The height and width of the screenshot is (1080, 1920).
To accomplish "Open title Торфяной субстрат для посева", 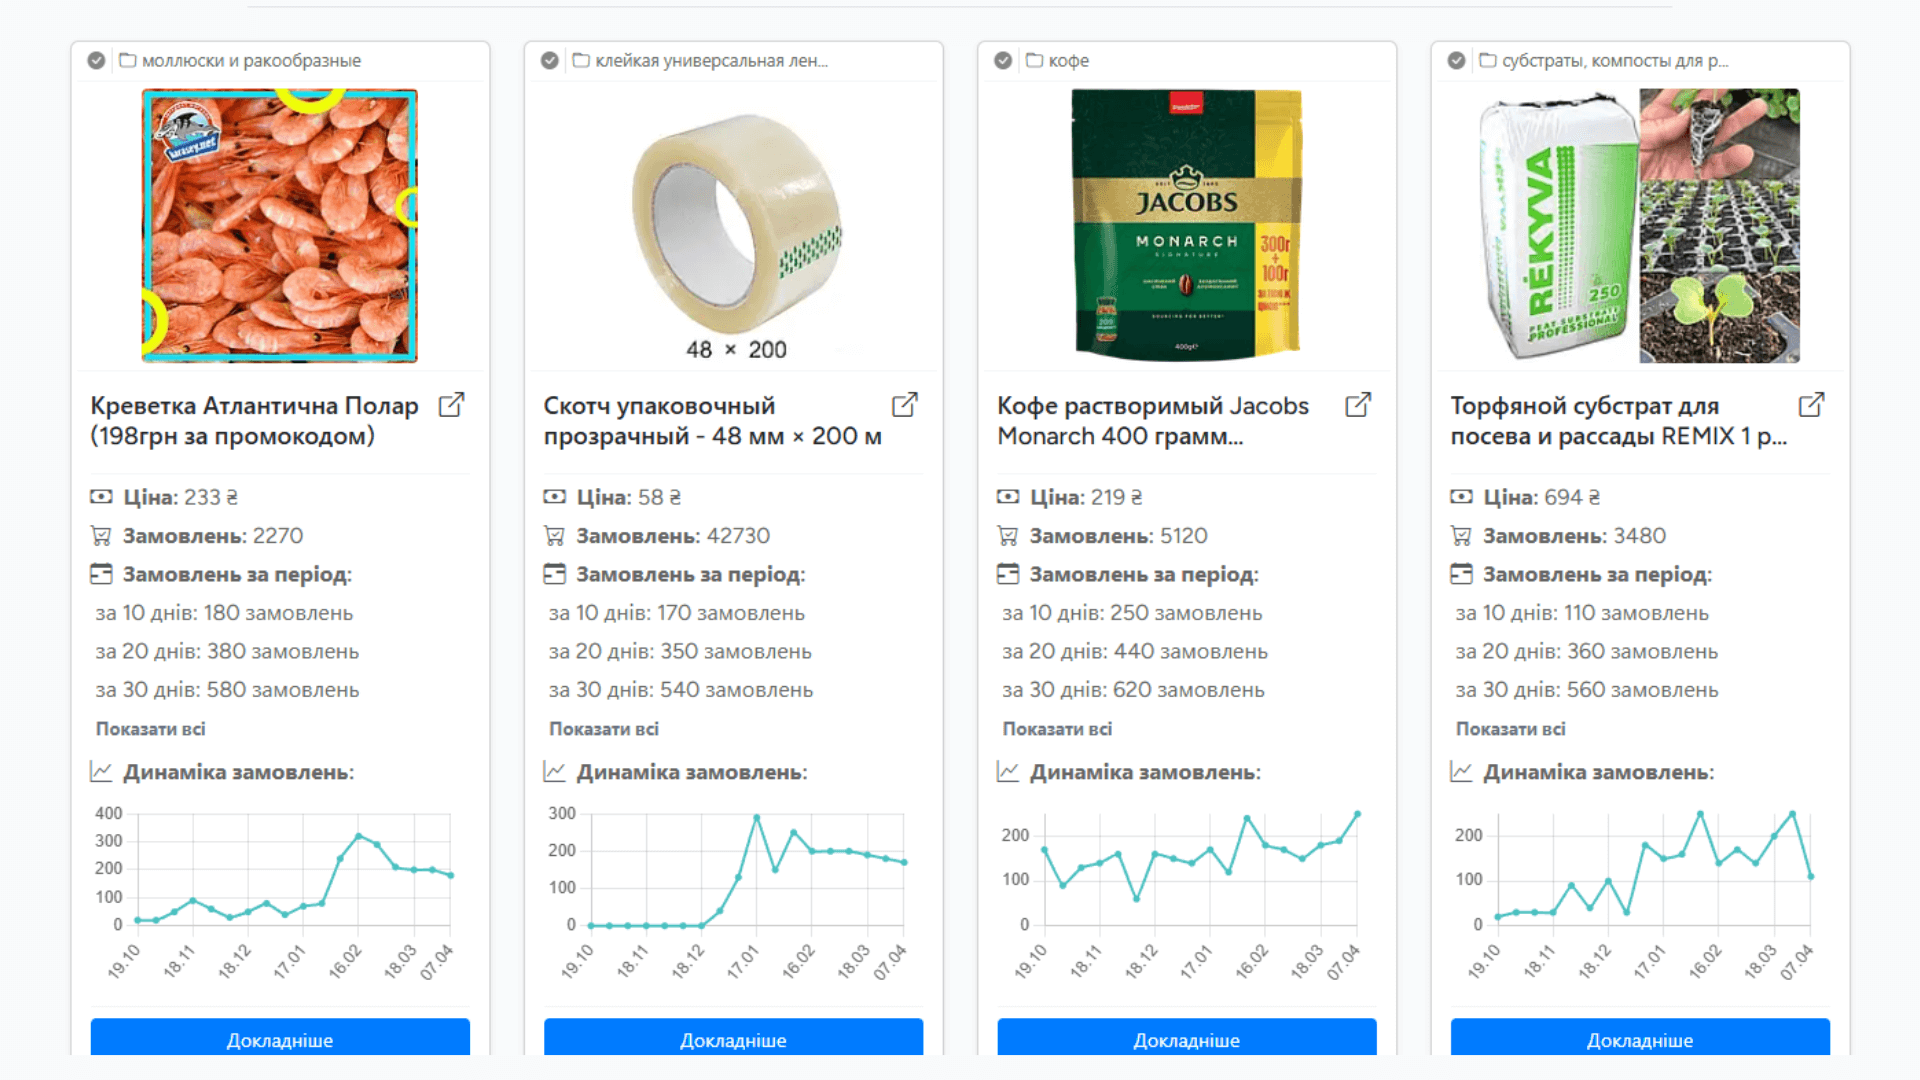I will tap(1618, 421).
